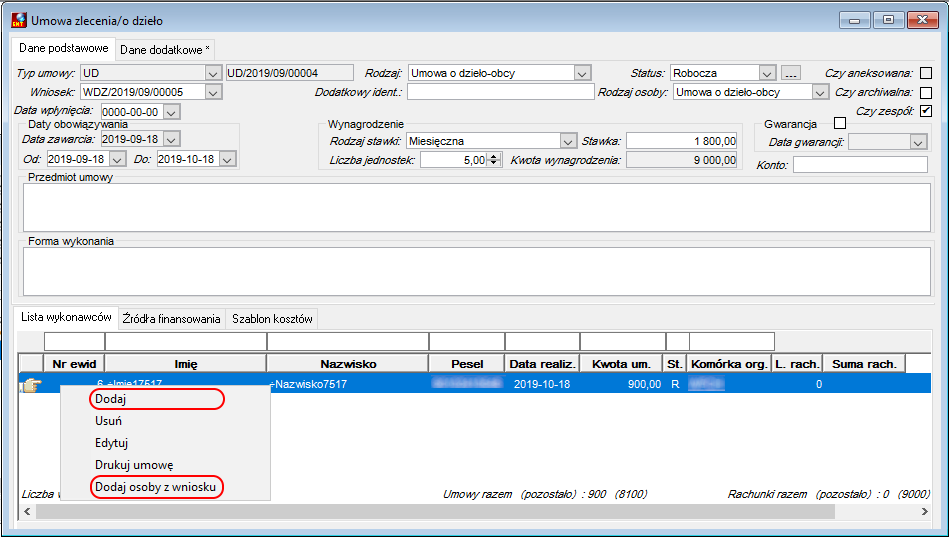Open the Do date dropdown

click(x=228, y=160)
